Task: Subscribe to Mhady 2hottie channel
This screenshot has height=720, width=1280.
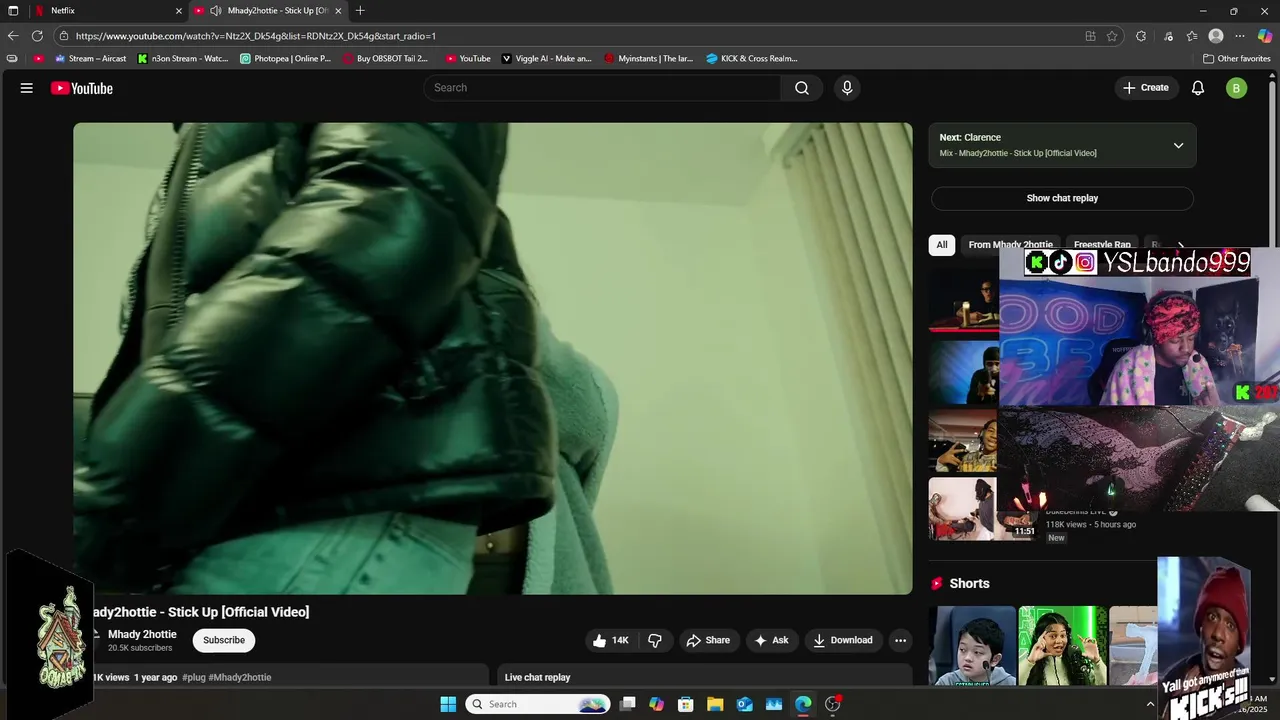Action: click(x=224, y=640)
